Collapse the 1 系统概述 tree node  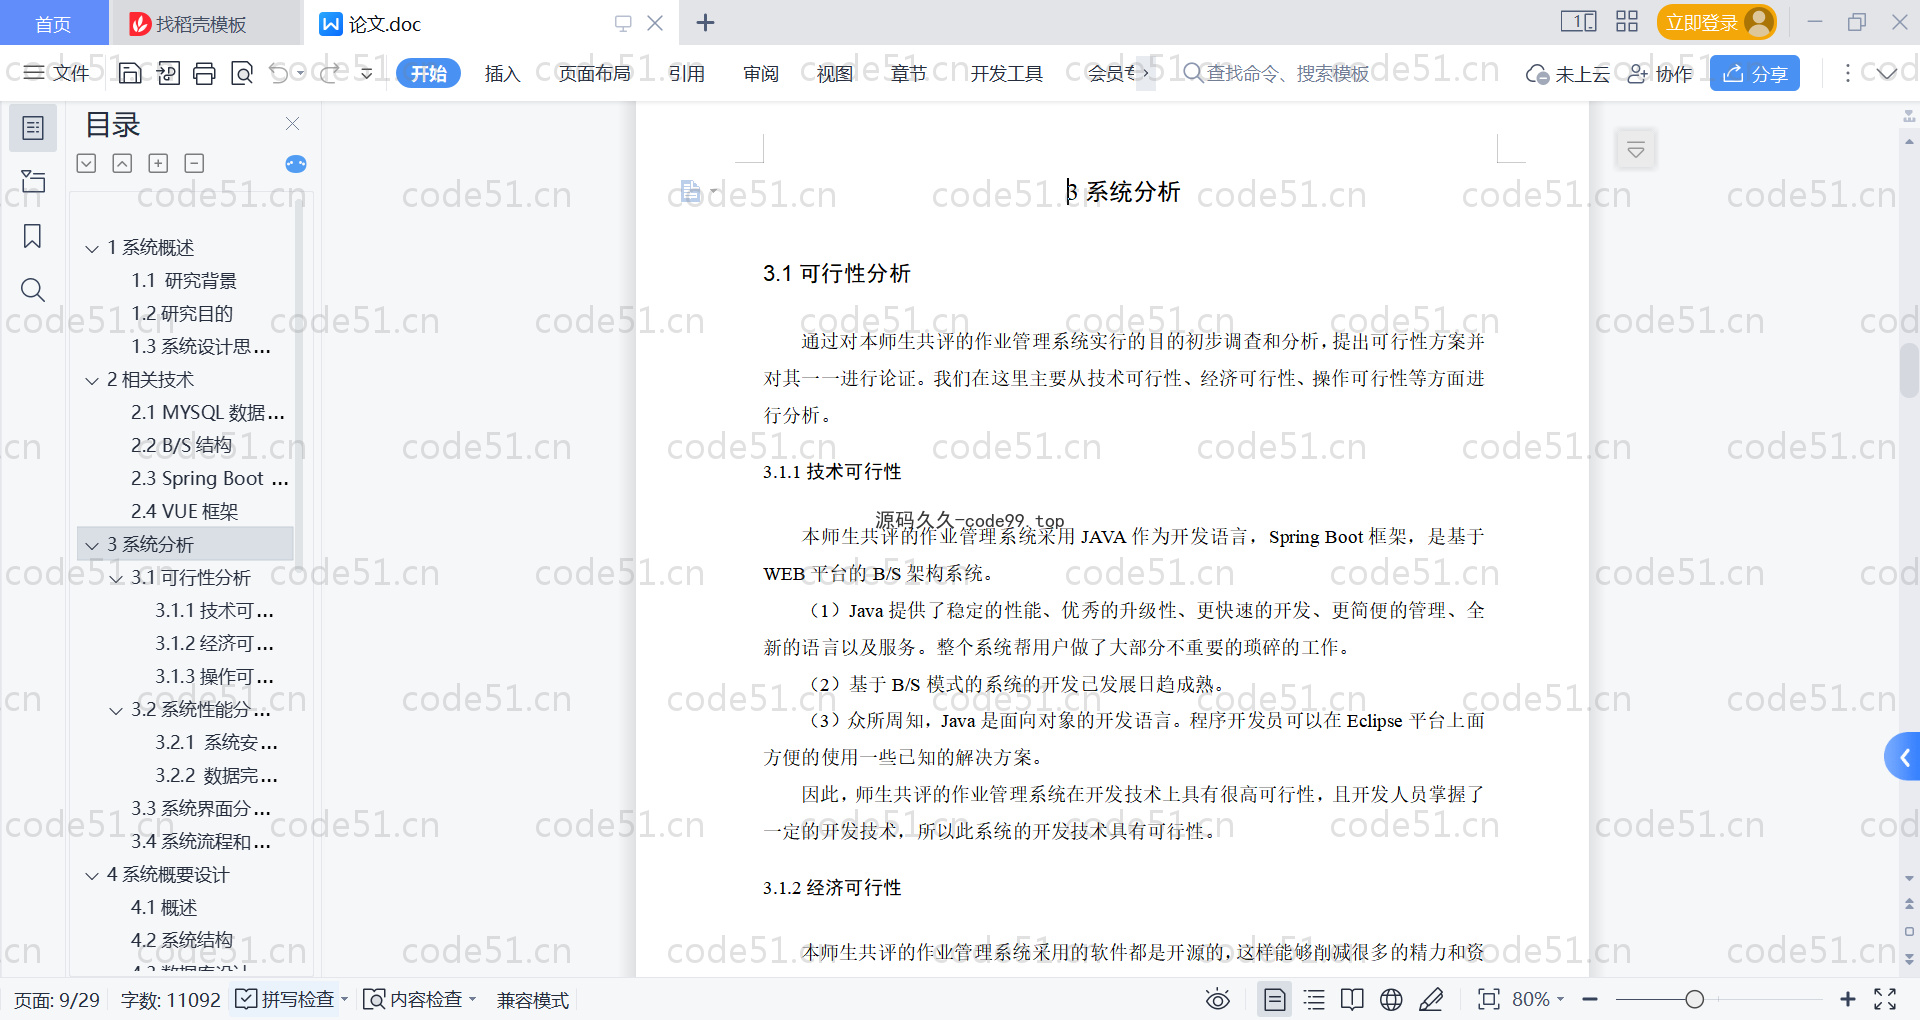92,248
